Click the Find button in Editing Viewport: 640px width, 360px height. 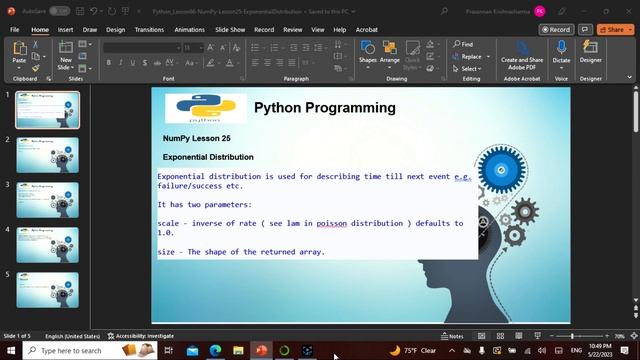click(x=463, y=44)
